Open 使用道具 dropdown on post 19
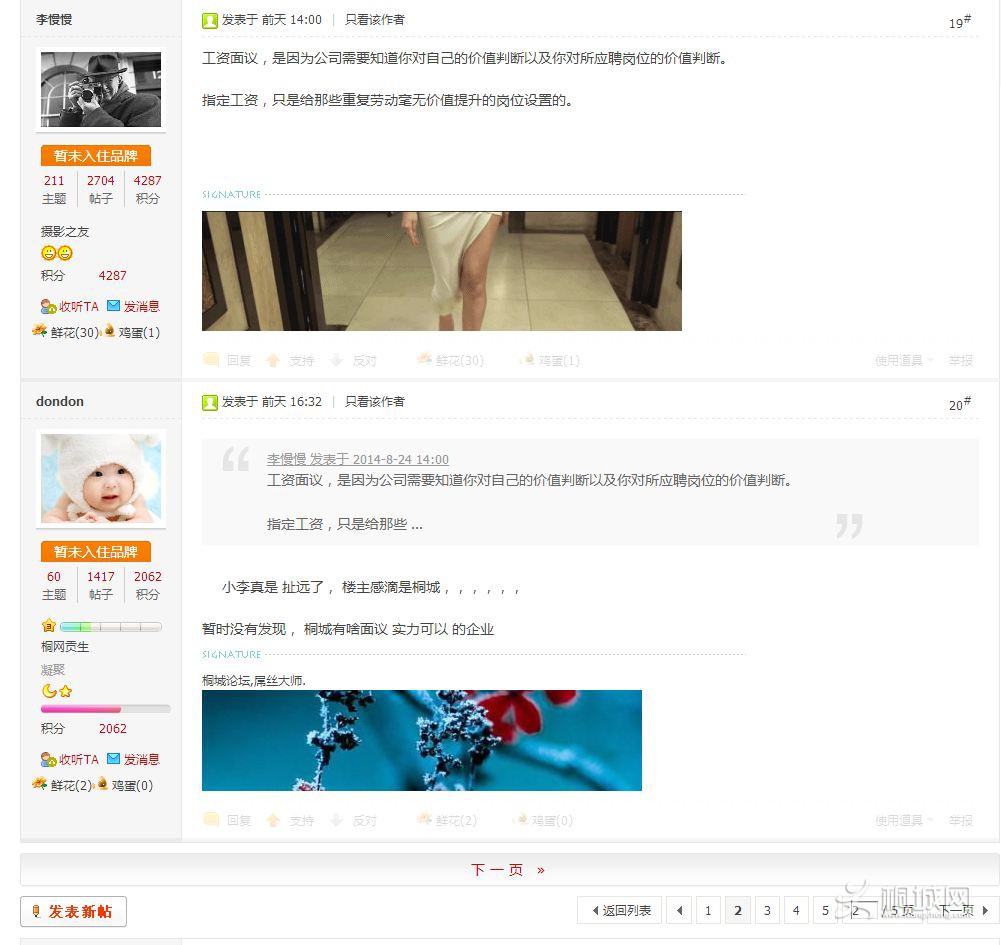Screen dimensions: 1001x945 (x=903, y=361)
